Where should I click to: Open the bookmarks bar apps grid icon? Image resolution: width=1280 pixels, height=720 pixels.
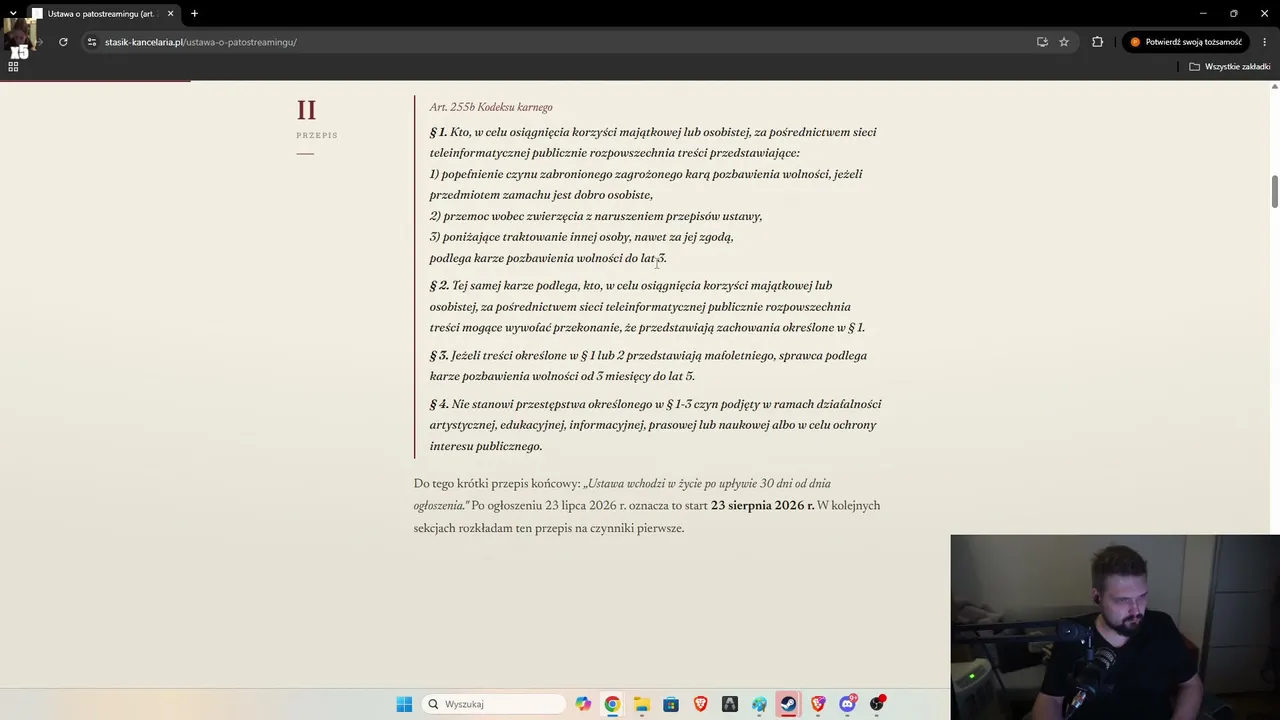tap(13, 66)
